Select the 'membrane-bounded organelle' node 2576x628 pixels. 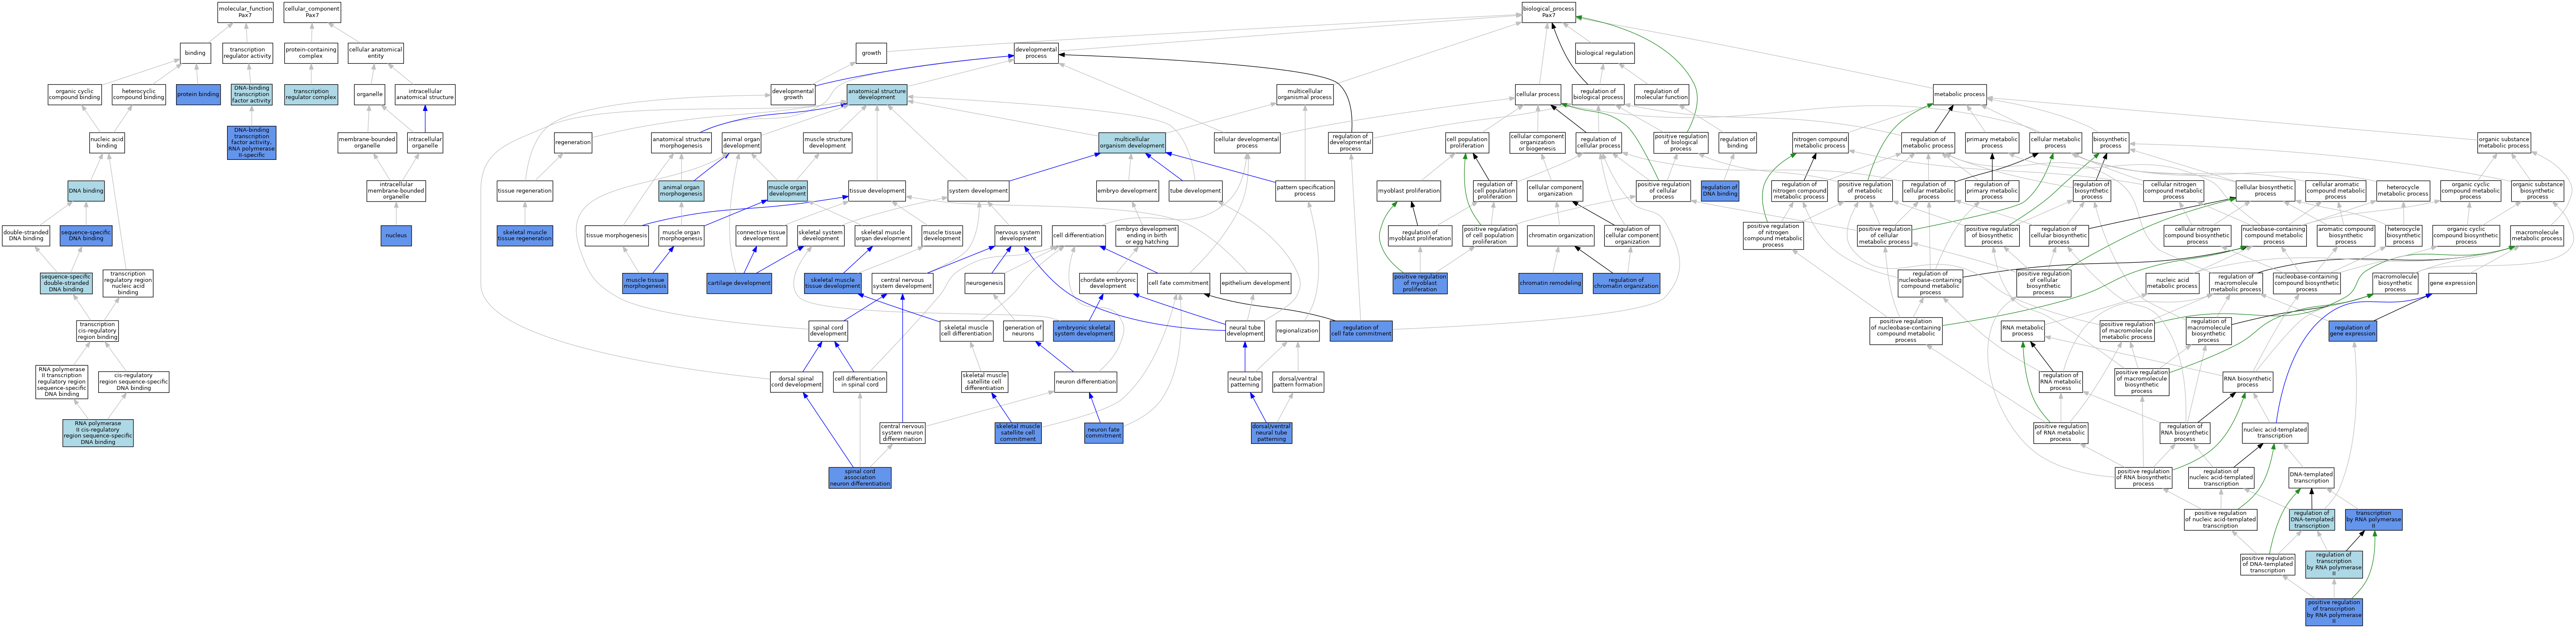coord(367,143)
